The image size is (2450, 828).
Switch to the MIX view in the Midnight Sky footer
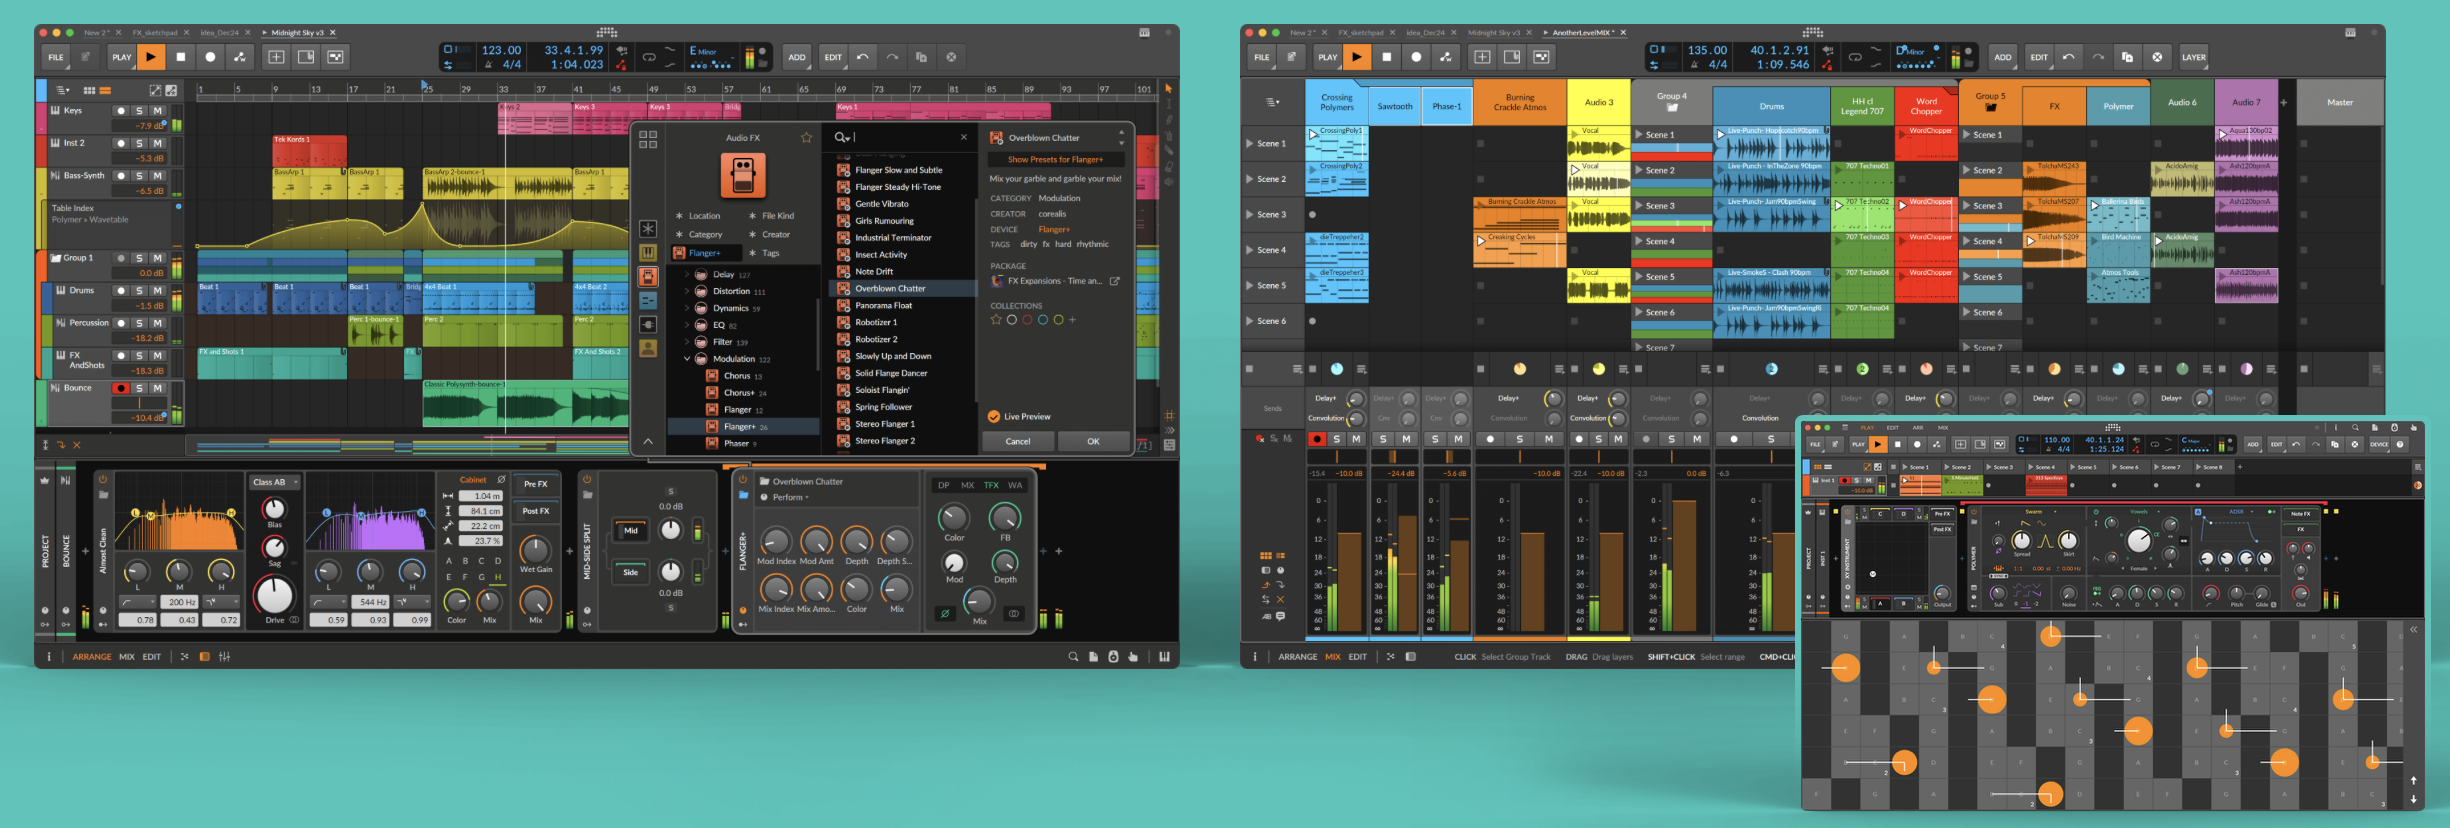coord(127,657)
